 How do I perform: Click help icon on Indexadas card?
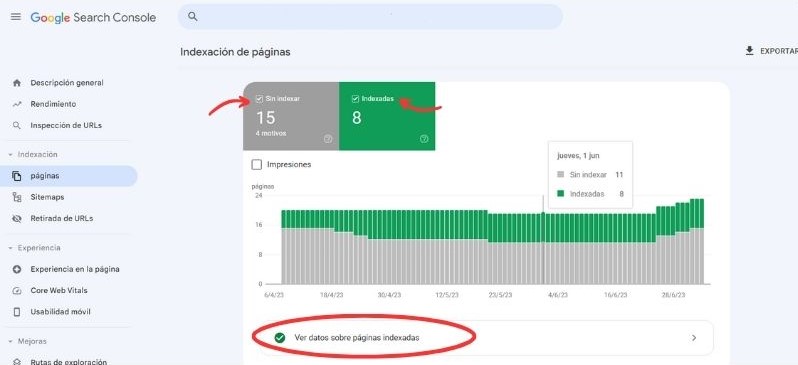pos(424,139)
